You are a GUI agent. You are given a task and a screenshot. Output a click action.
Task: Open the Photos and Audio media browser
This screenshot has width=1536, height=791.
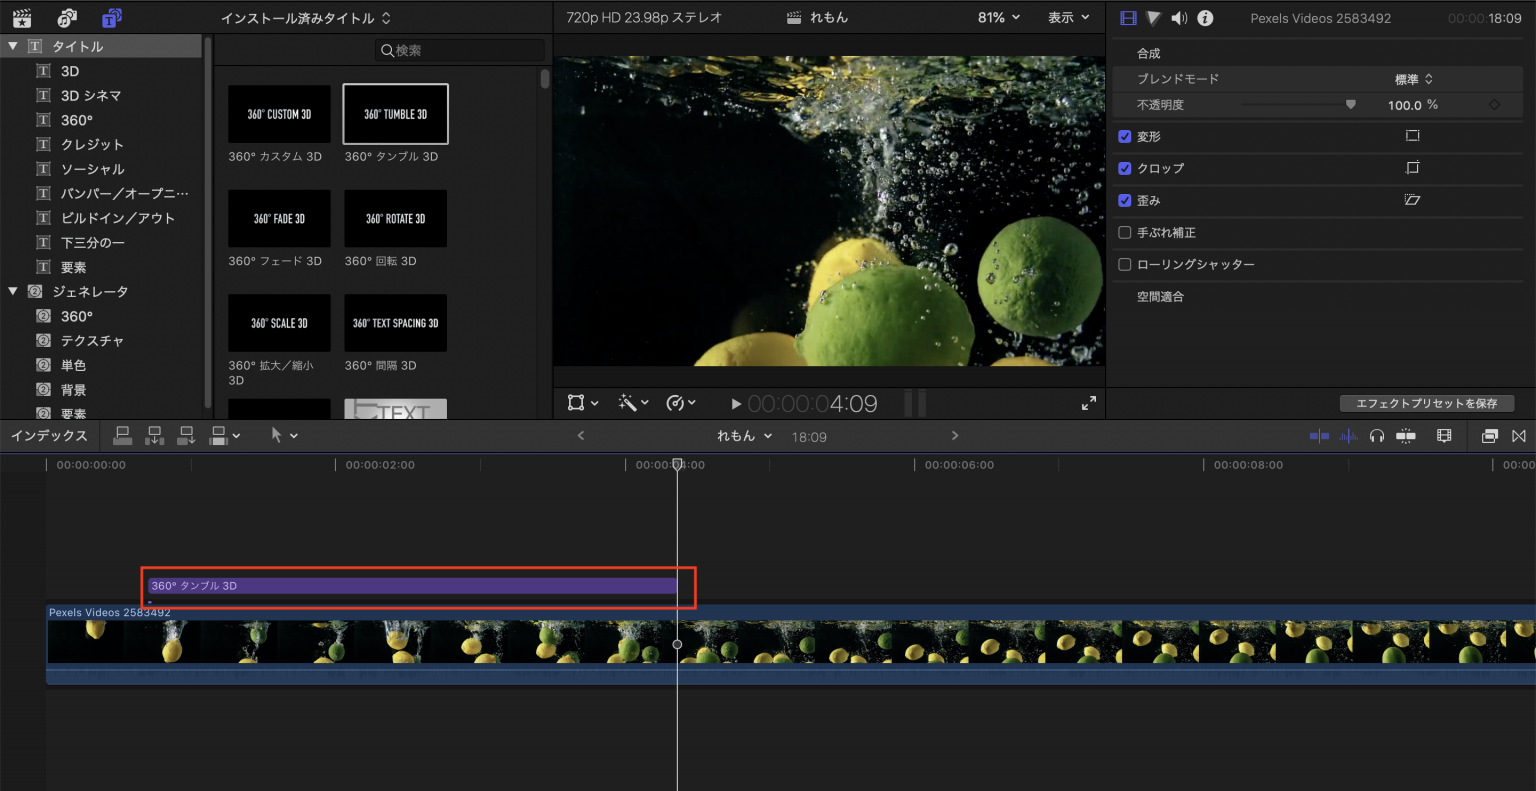tap(68, 17)
